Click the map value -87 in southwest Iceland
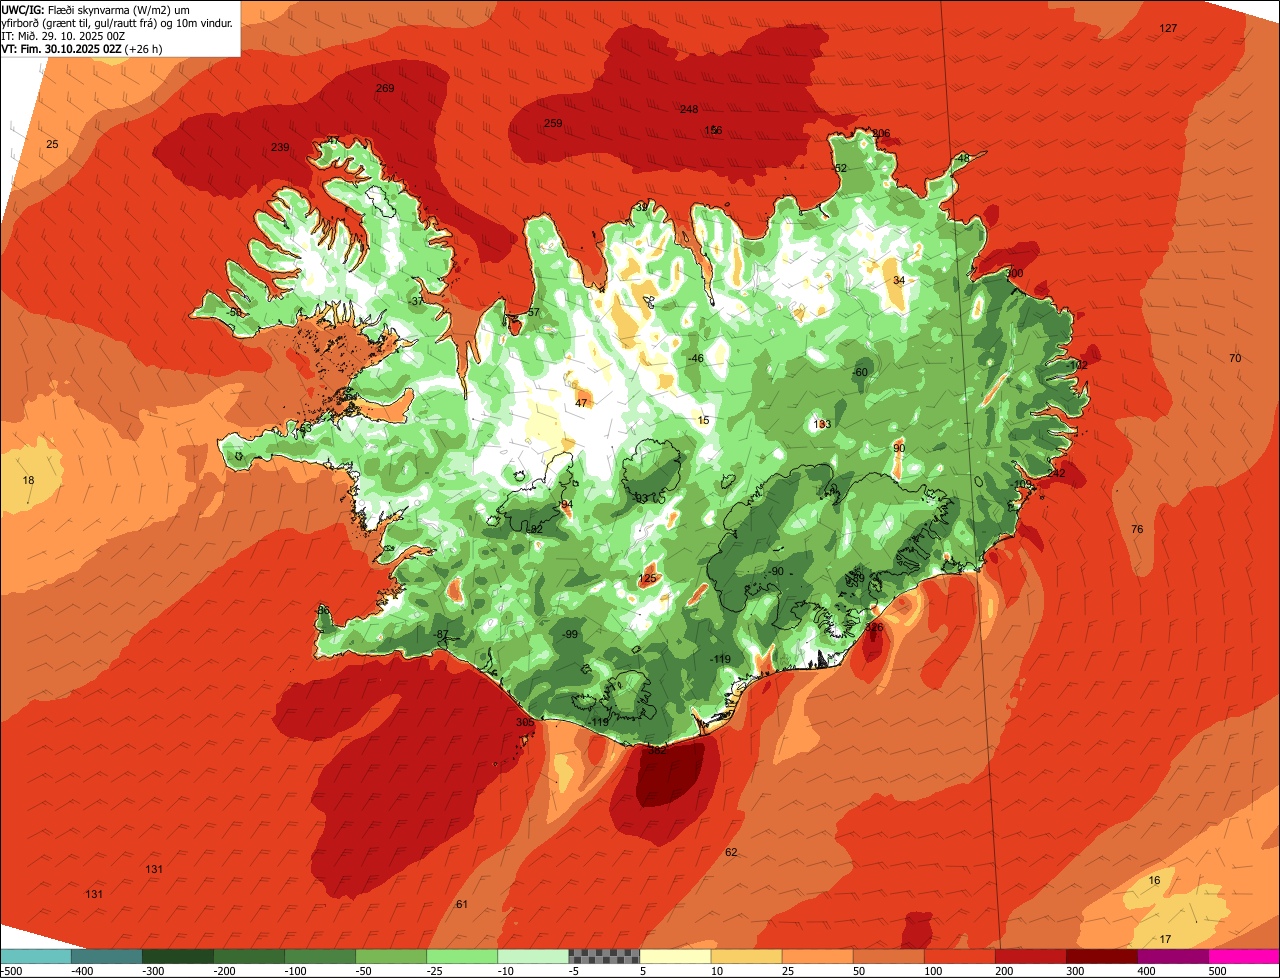This screenshot has height=978, width=1280. click(441, 634)
